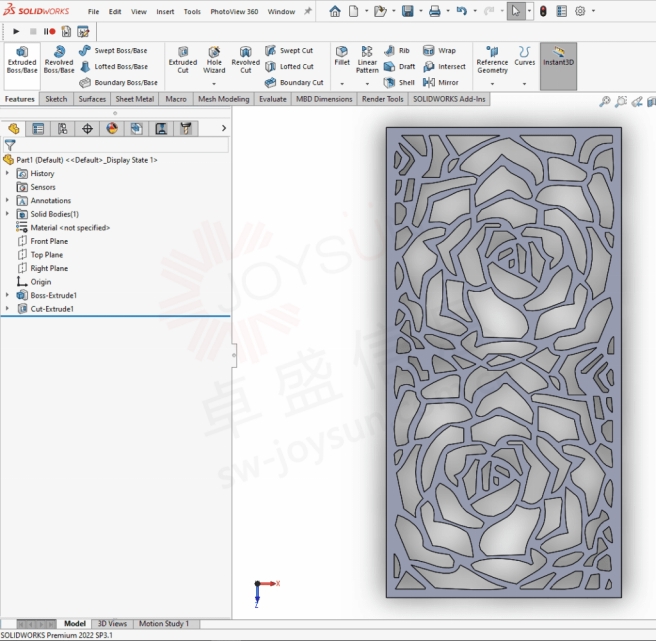Choose the Lofted Cut tool
This screenshot has width=656, height=642.
(289, 67)
